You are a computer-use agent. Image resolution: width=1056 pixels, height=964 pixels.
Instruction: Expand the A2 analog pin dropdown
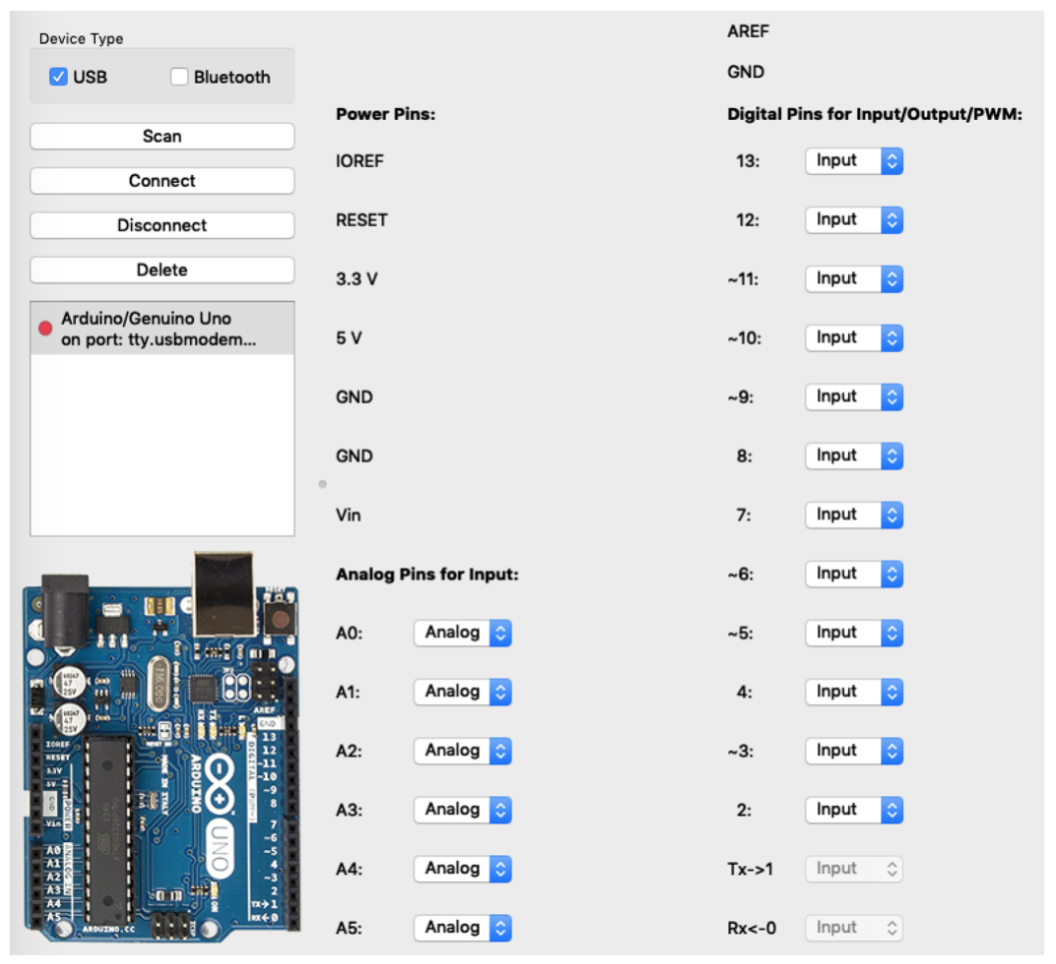(x=463, y=751)
